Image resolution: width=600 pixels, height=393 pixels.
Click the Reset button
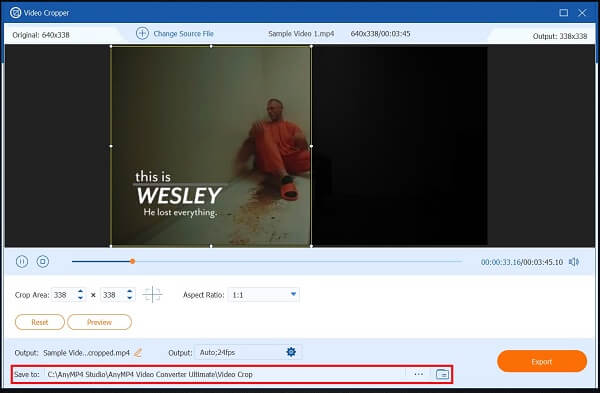[40, 322]
